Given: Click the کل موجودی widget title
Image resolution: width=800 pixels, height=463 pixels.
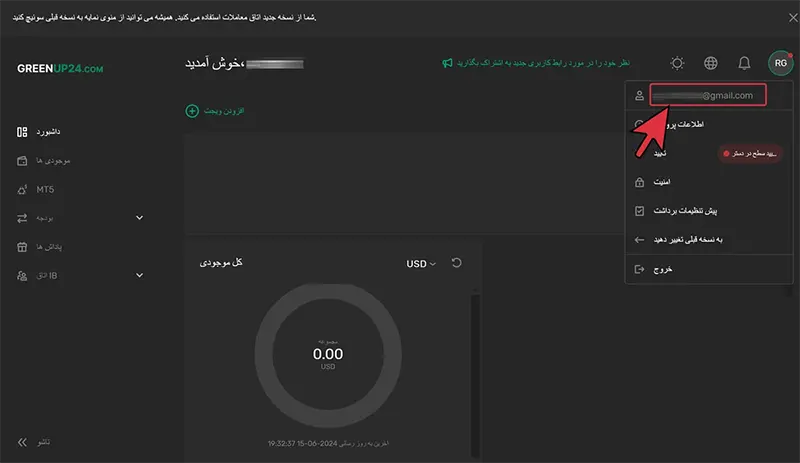Looking at the screenshot, I should coord(221,262).
